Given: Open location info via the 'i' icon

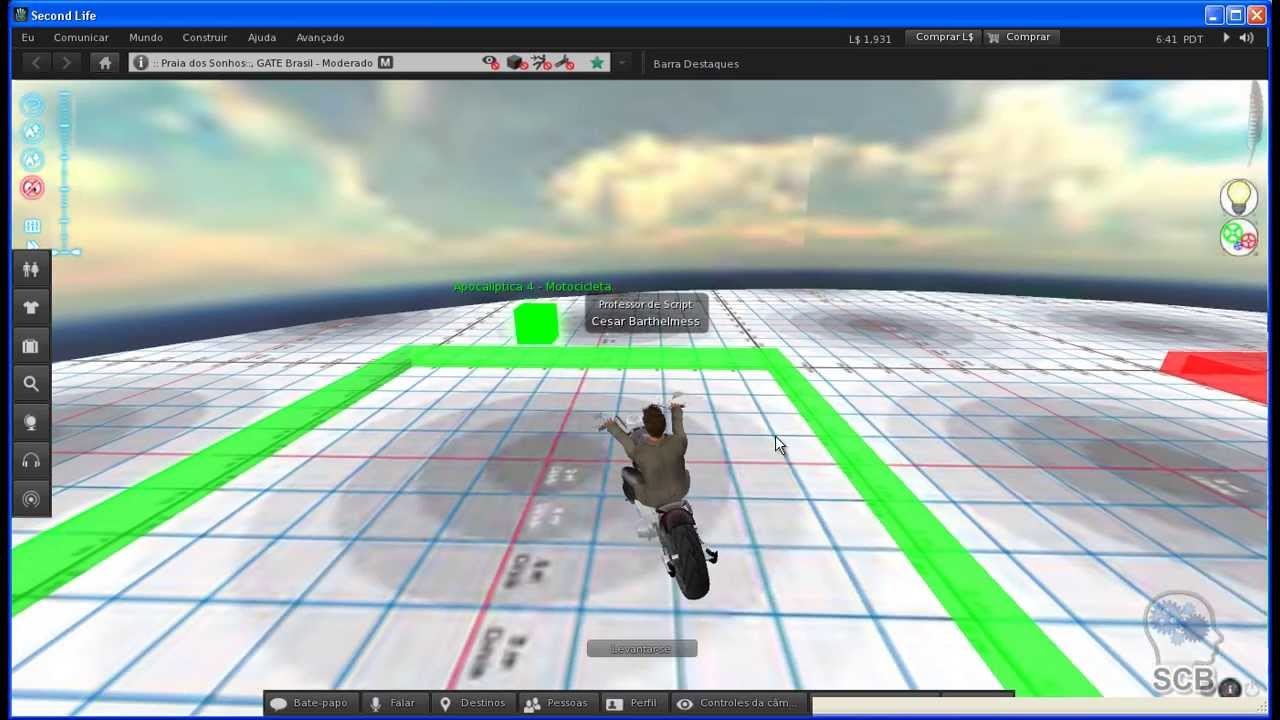Looking at the screenshot, I should [x=141, y=63].
